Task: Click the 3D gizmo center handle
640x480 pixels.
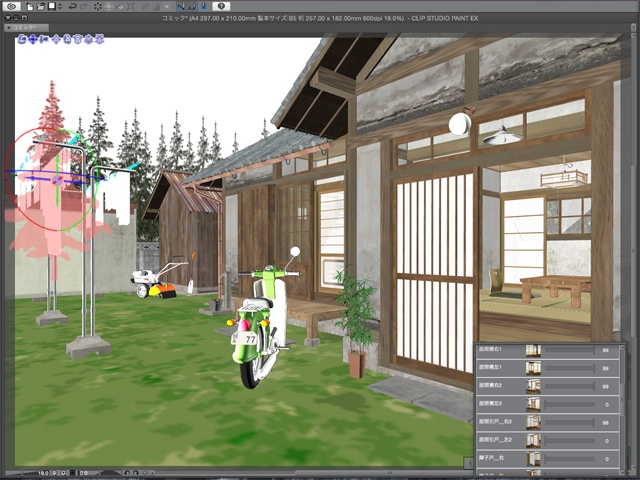Action: point(57,180)
